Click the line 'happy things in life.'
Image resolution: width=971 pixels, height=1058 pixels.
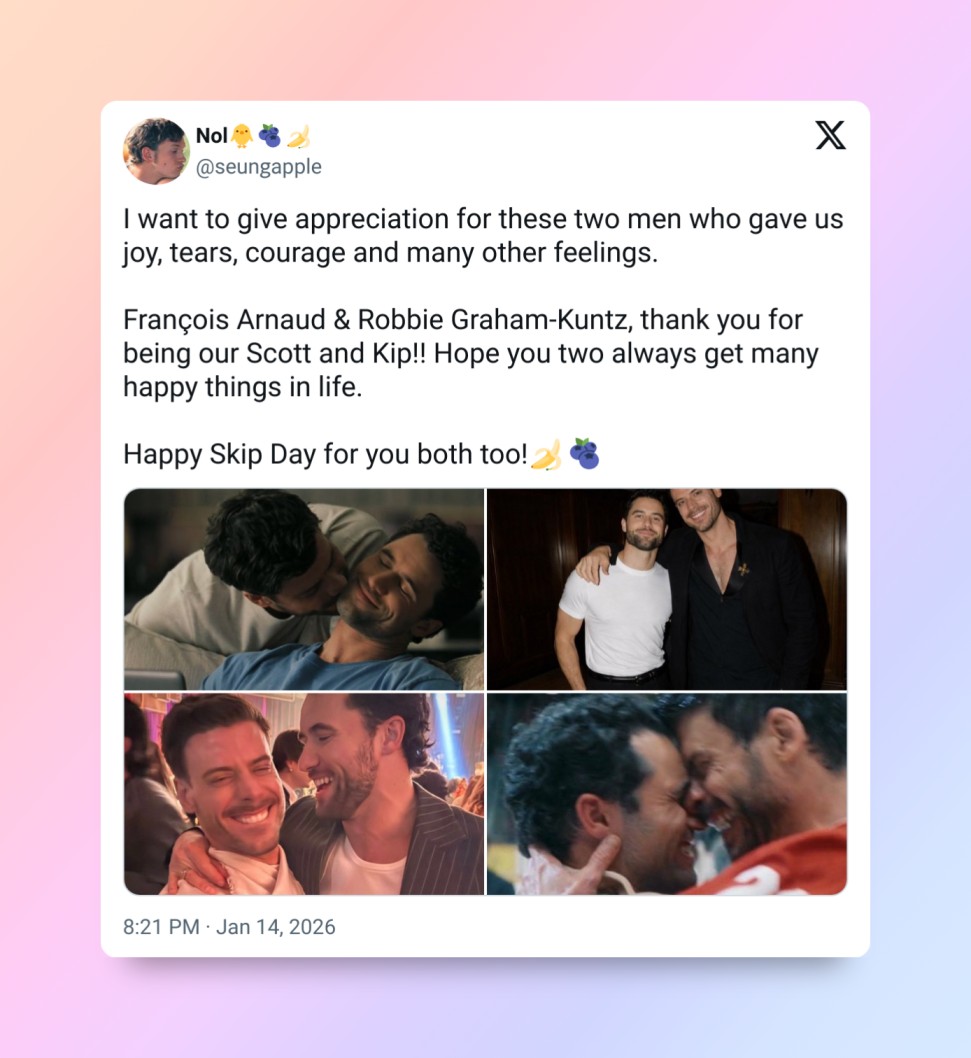point(242,387)
